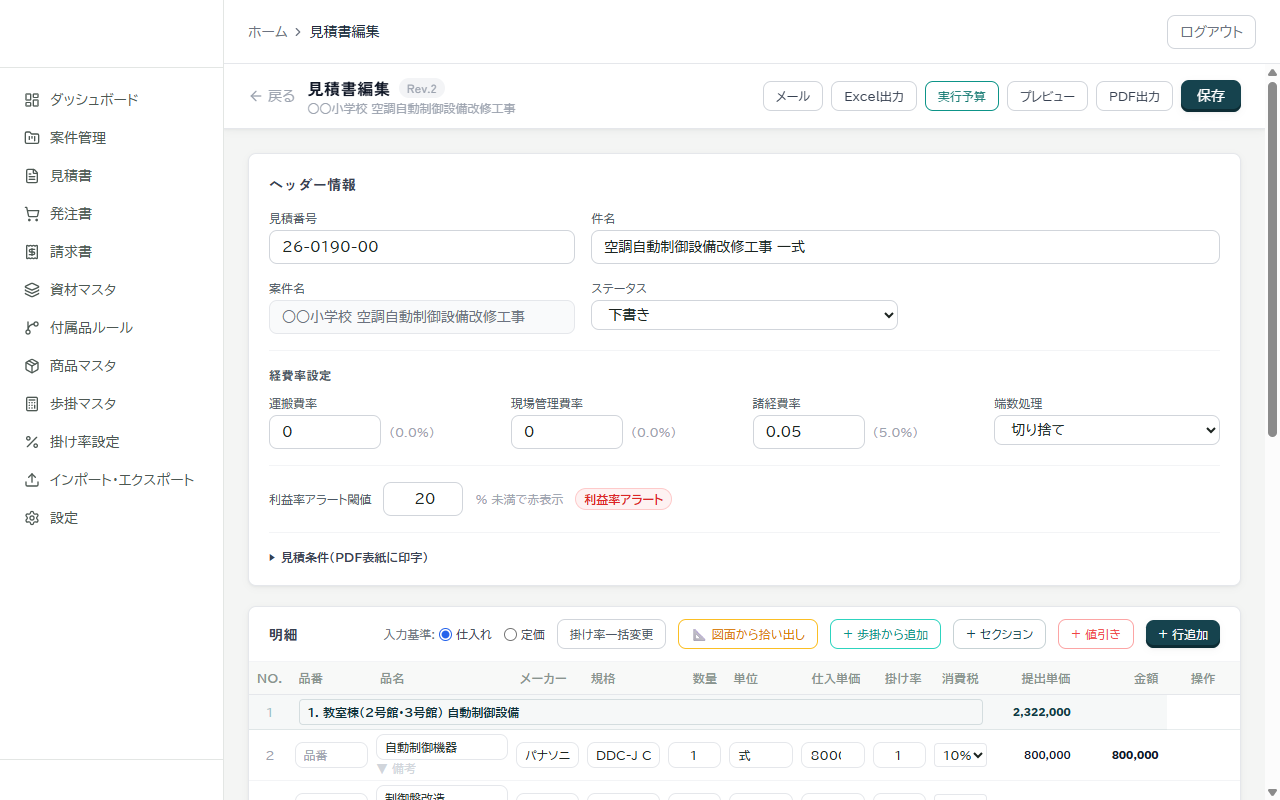Select 定価 input basis radio

click(x=510, y=634)
